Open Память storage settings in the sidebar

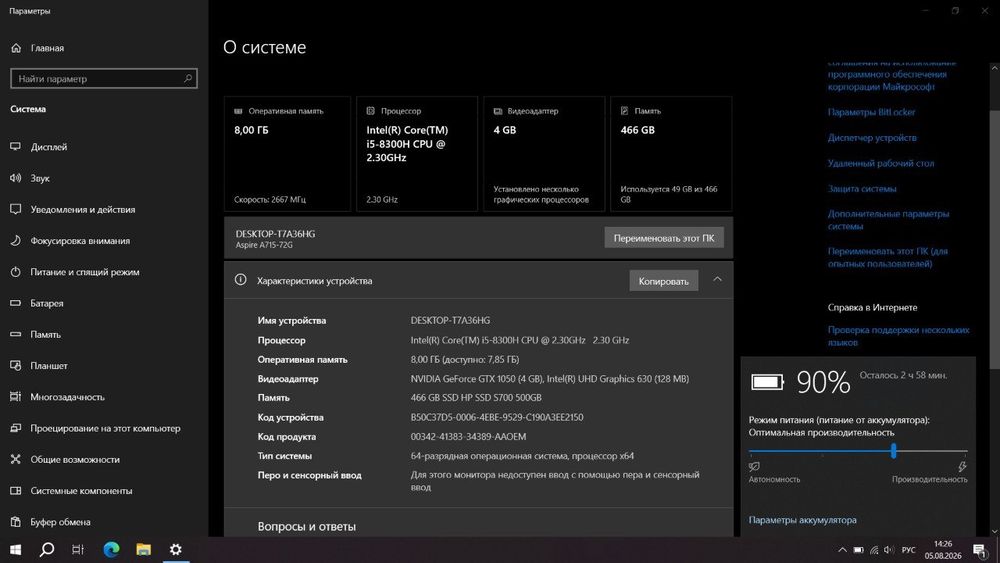[45, 334]
